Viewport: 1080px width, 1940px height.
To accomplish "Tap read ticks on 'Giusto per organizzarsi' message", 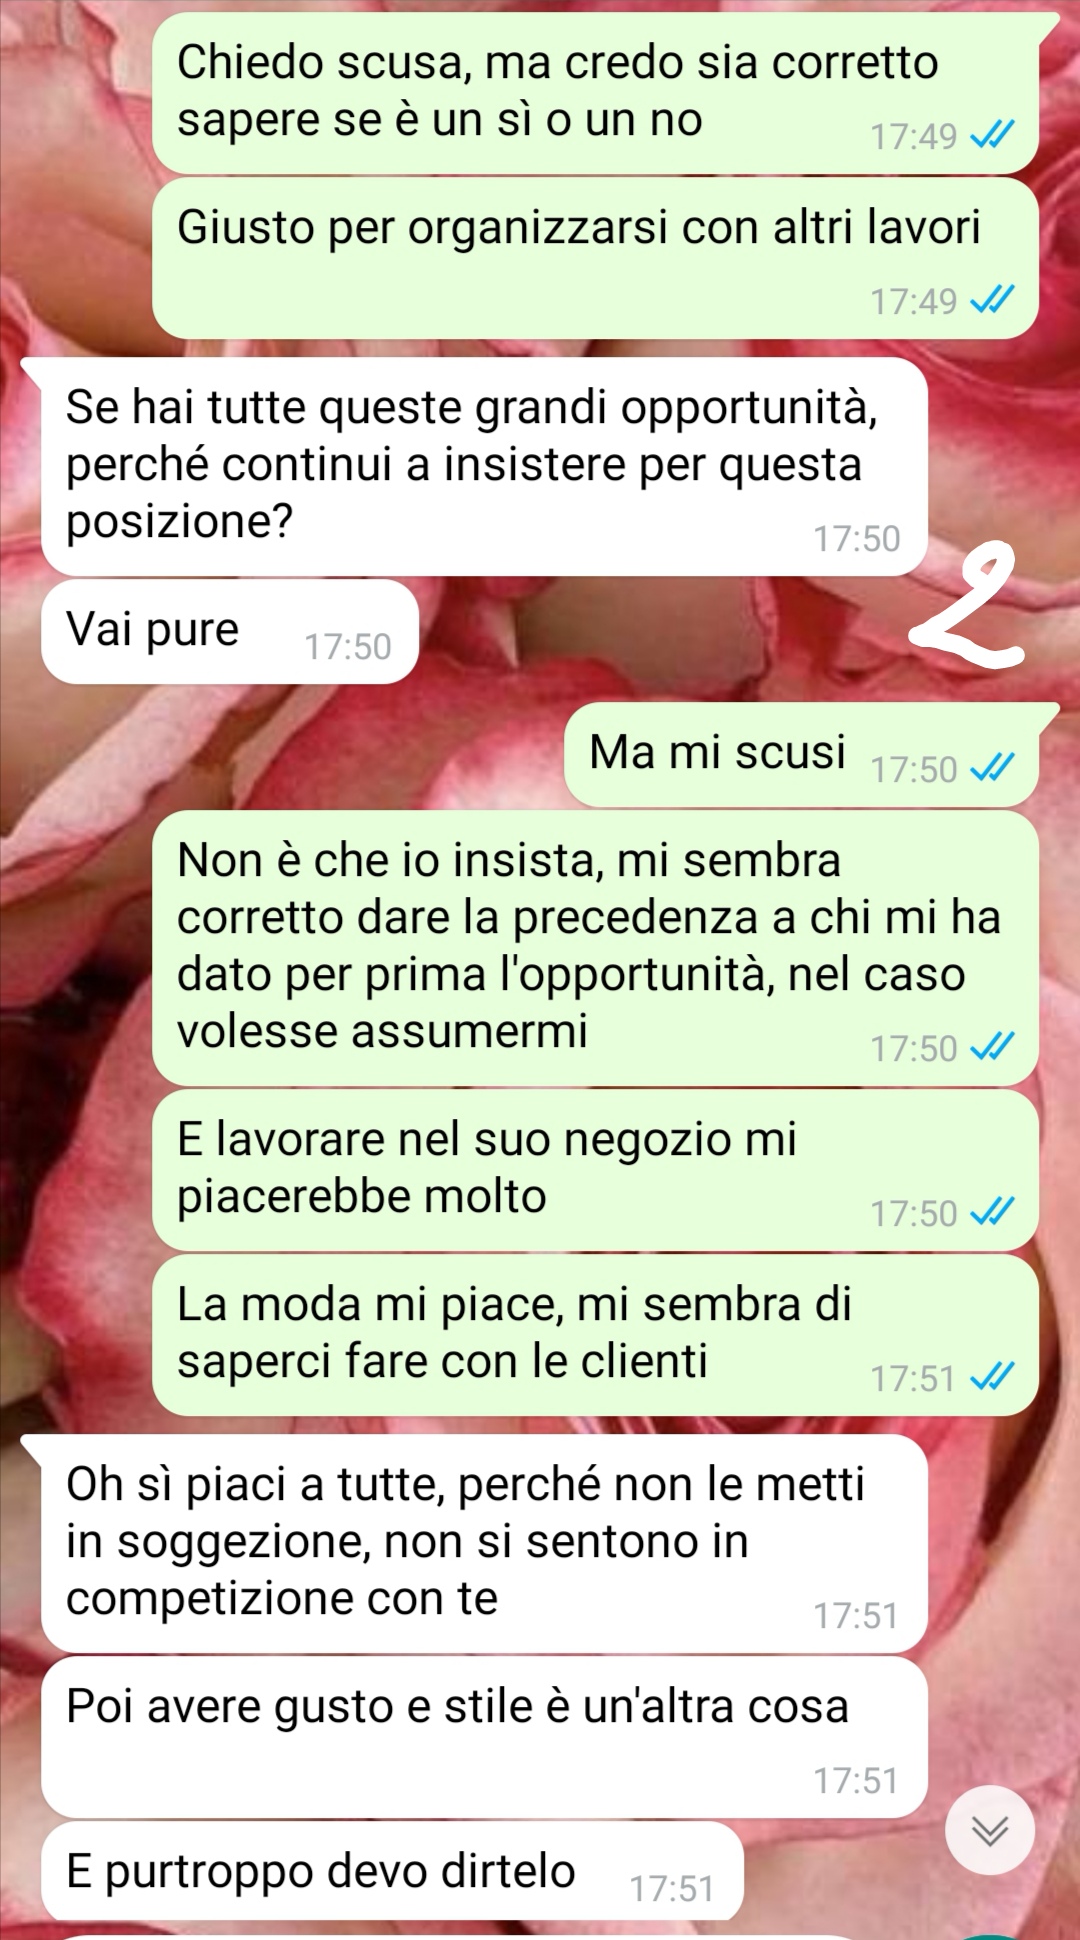I will tap(993, 299).
